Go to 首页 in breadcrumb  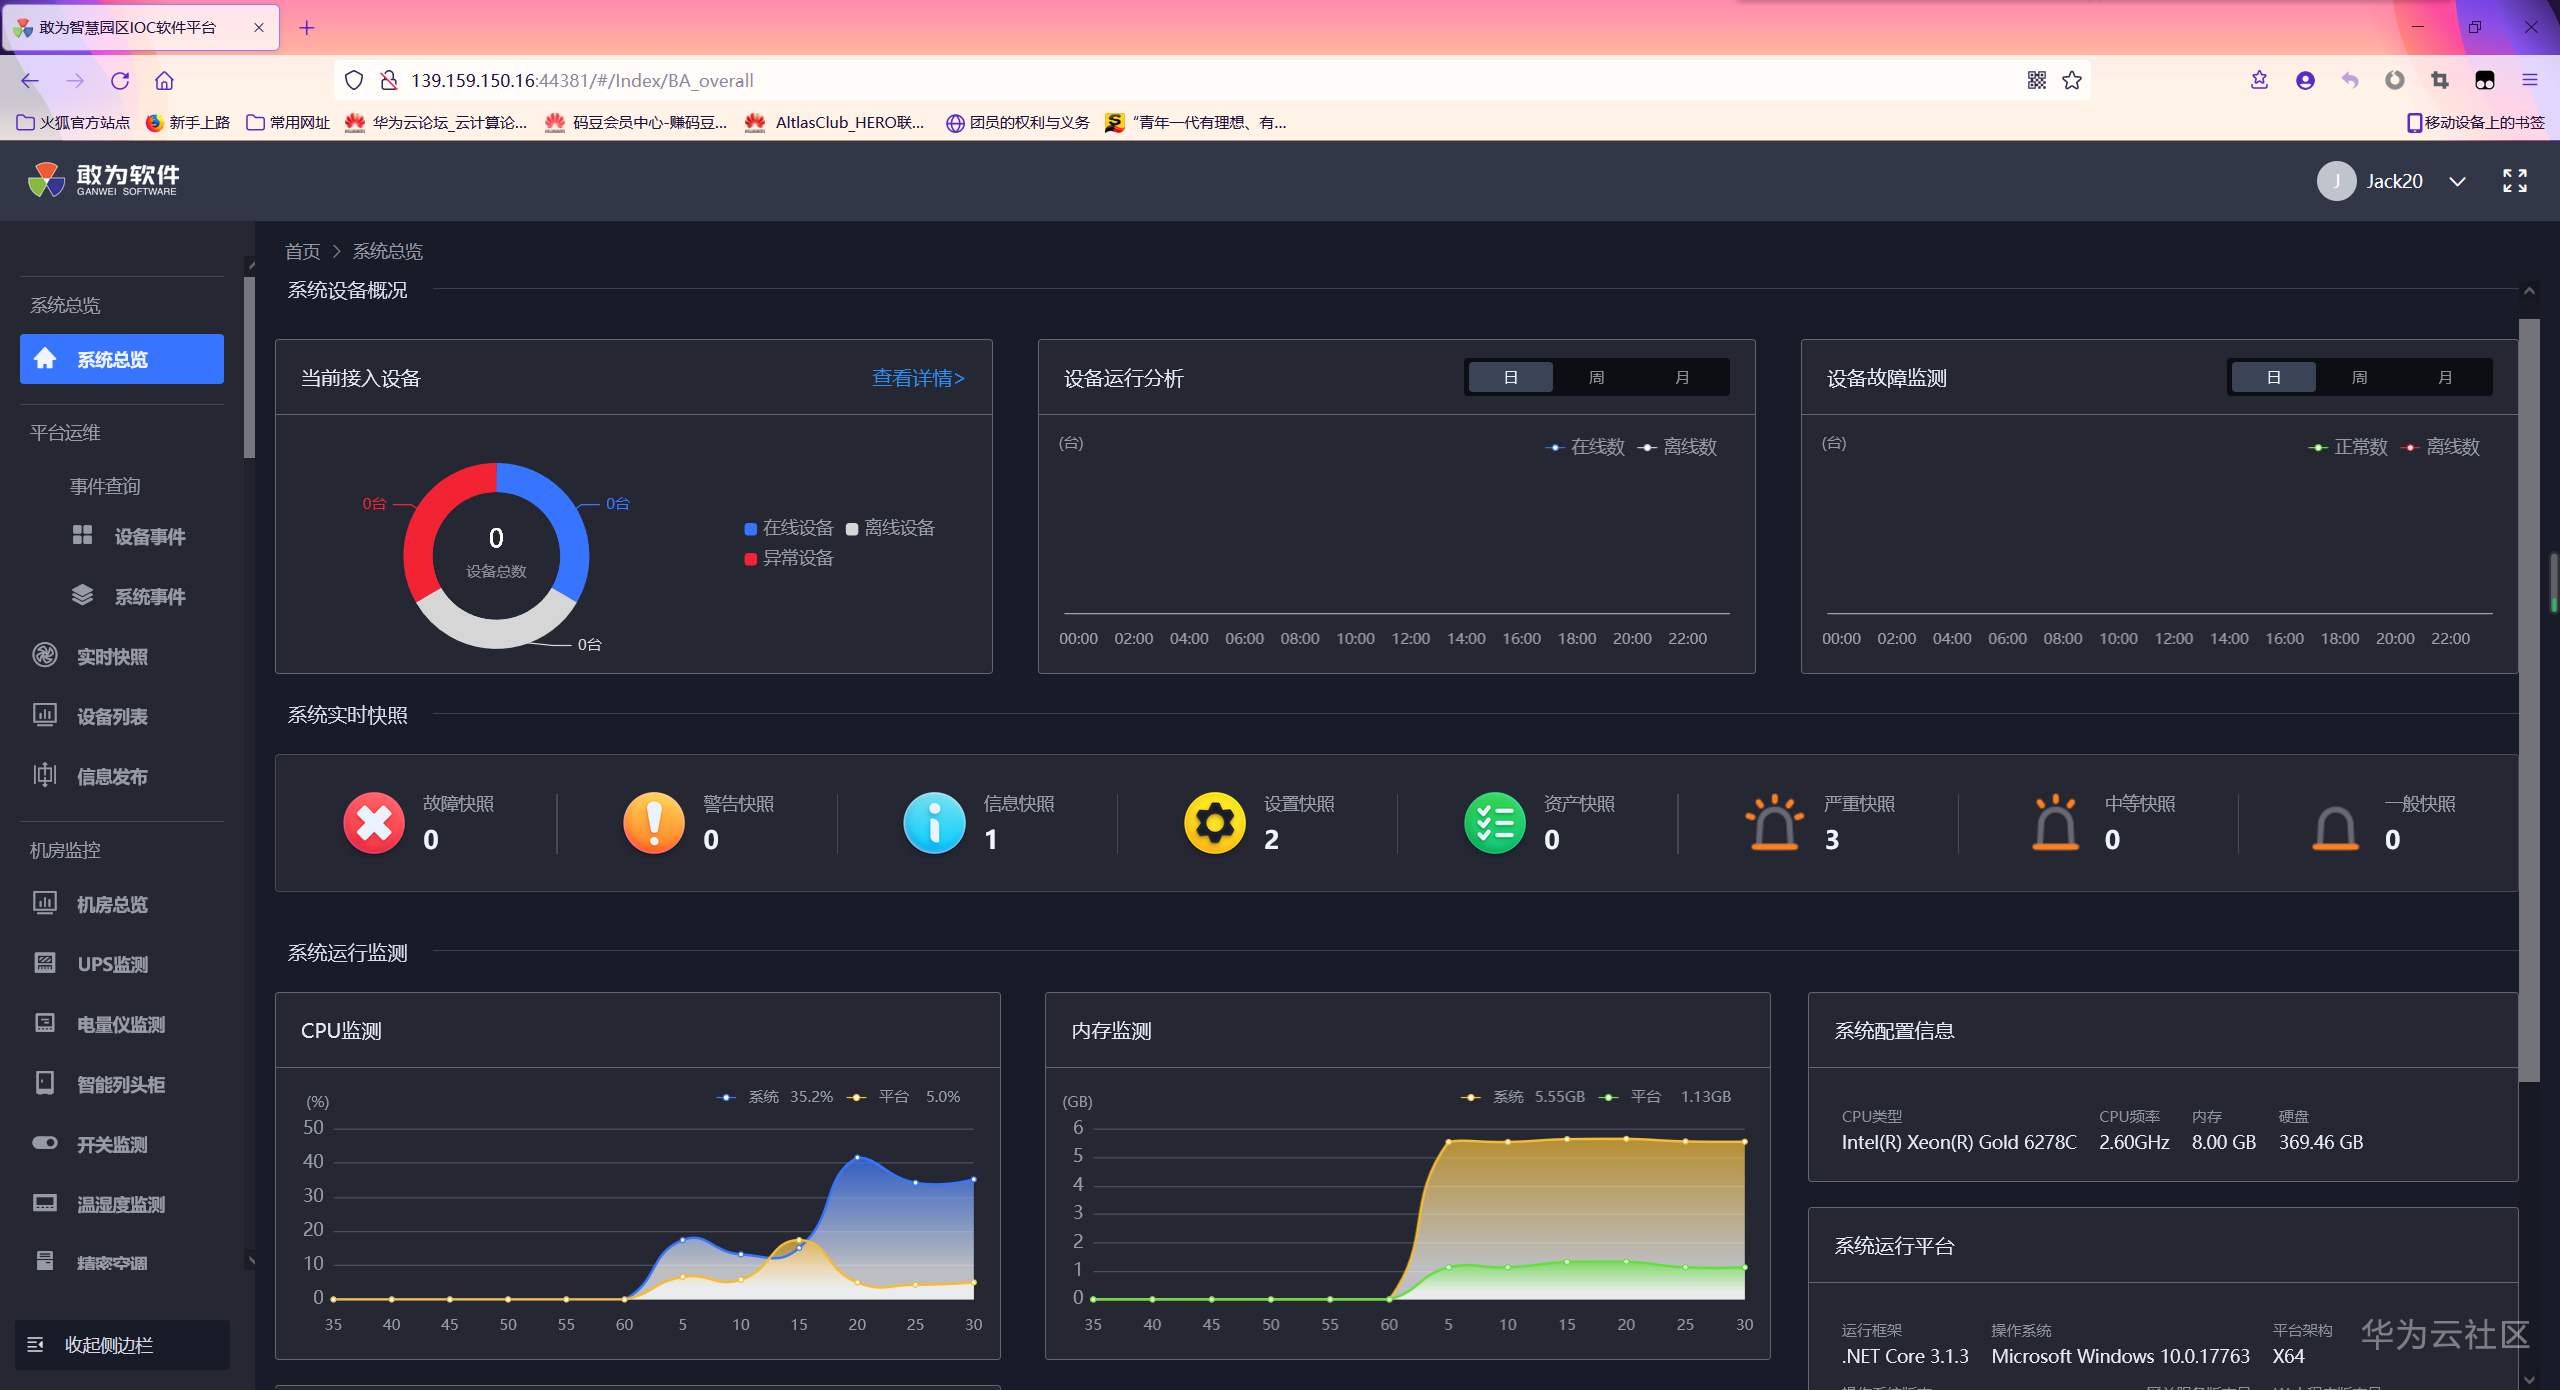pyautogui.click(x=302, y=251)
